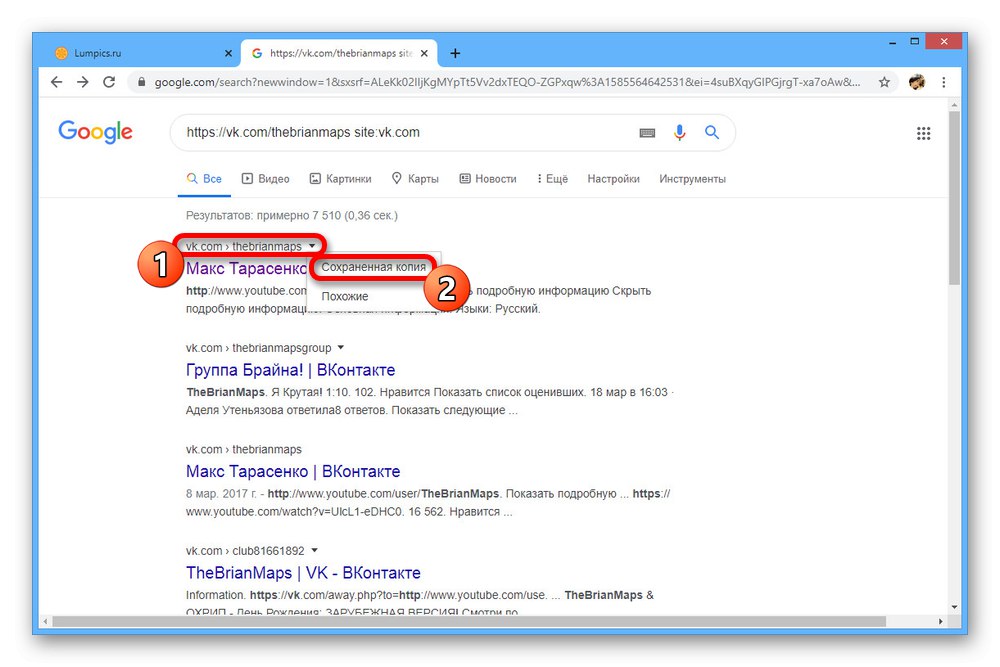Click the horizontal scrollbar thumb
Screen dimensions: 1000x667
[x=469, y=621]
